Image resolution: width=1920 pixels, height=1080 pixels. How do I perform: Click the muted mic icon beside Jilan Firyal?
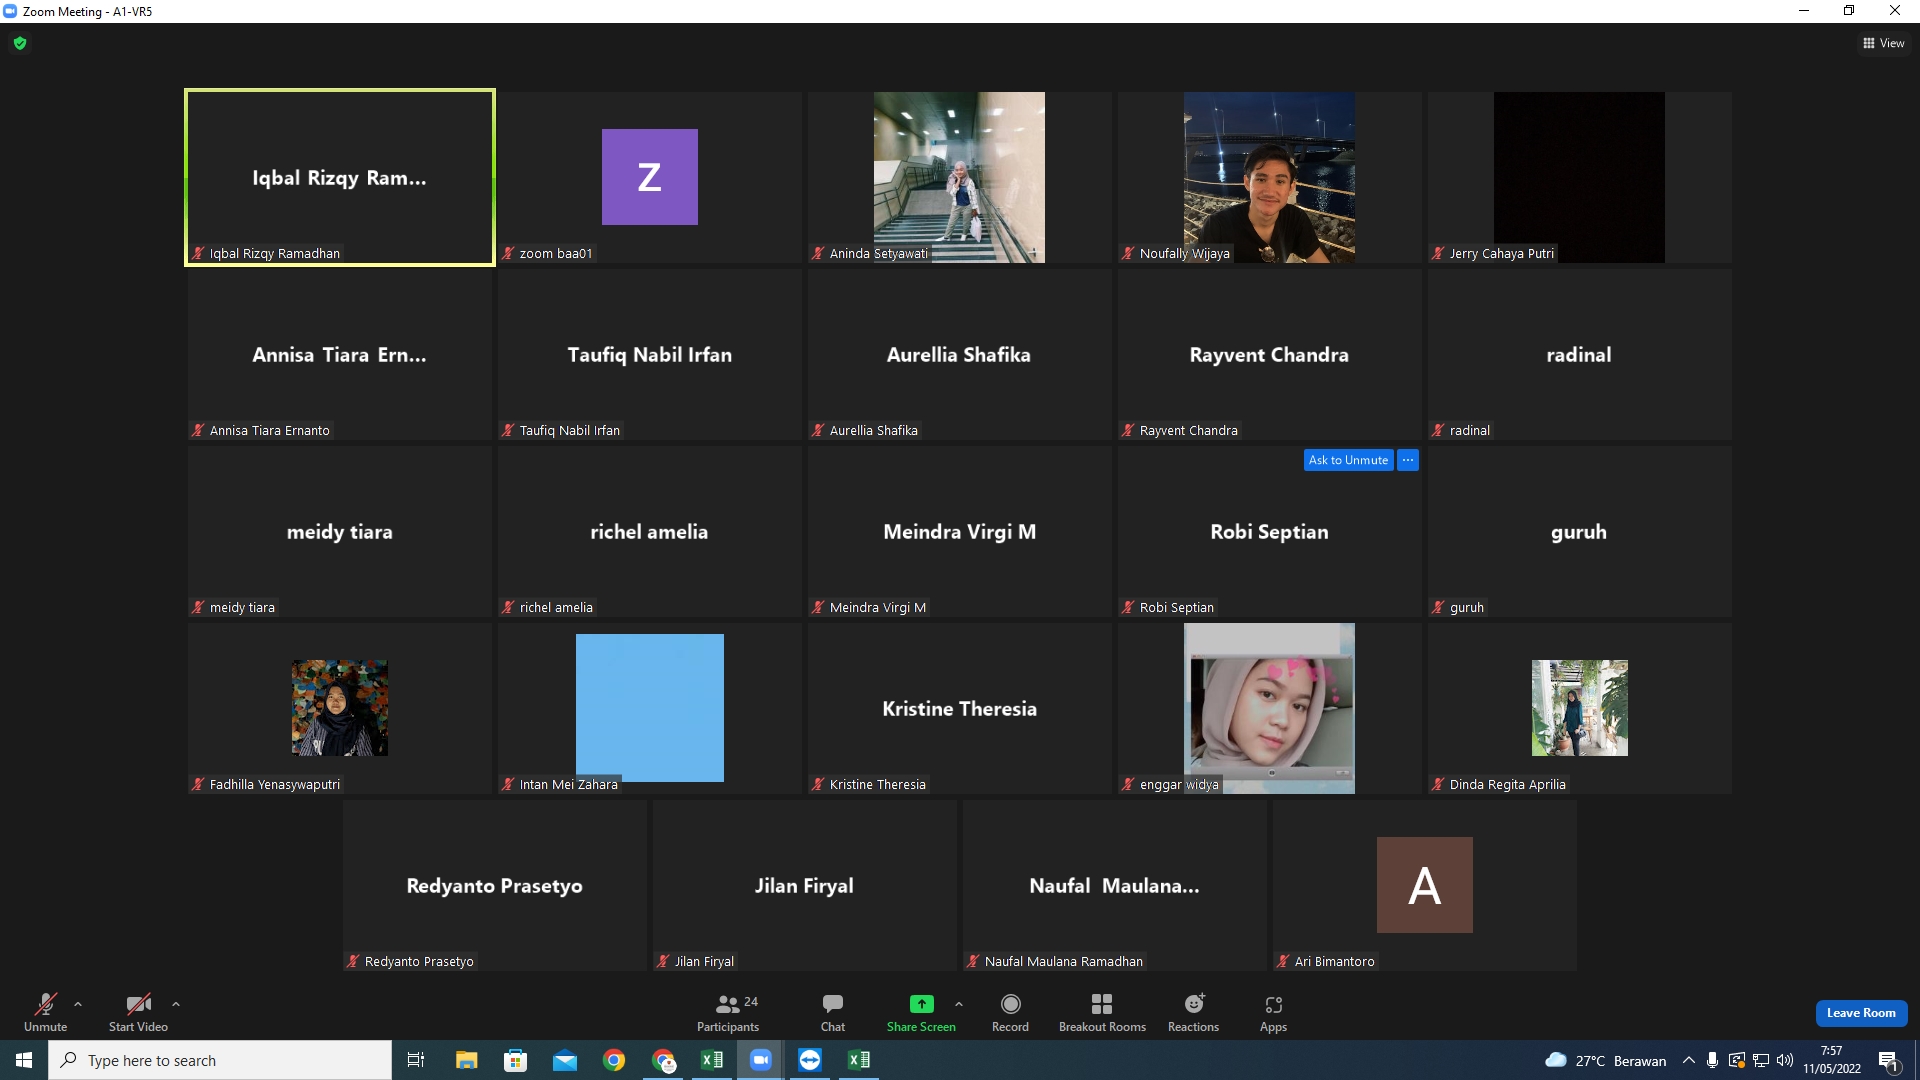pyautogui.click(x=663, y=962)
